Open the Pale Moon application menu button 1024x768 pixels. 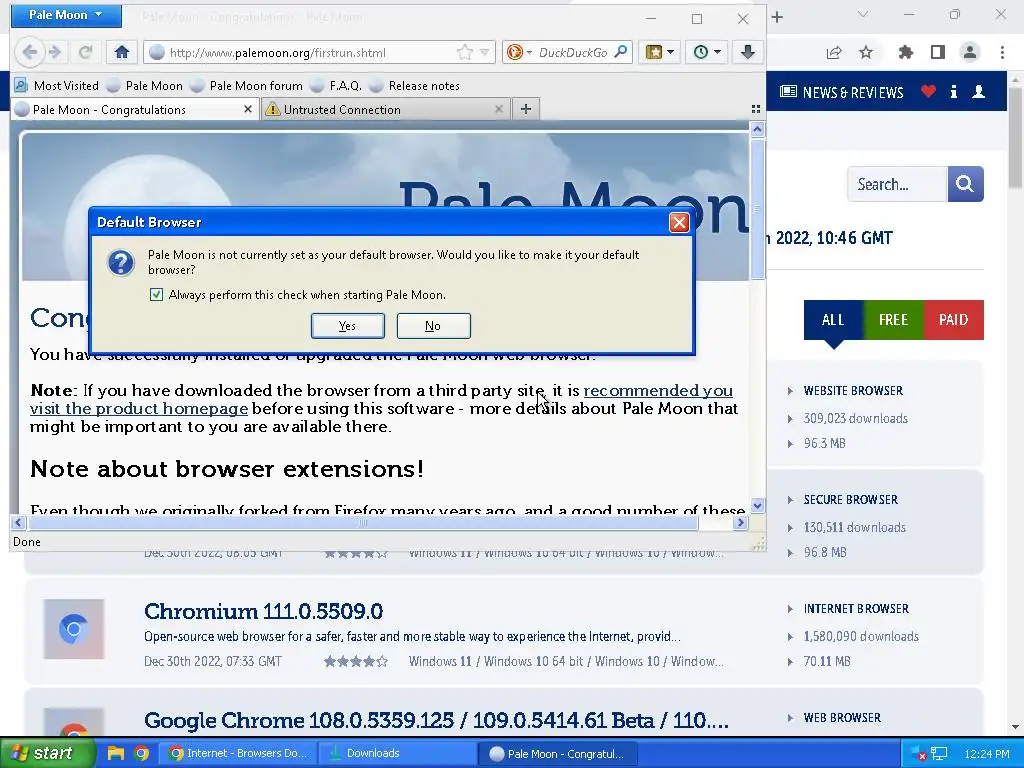pos(66,15)
